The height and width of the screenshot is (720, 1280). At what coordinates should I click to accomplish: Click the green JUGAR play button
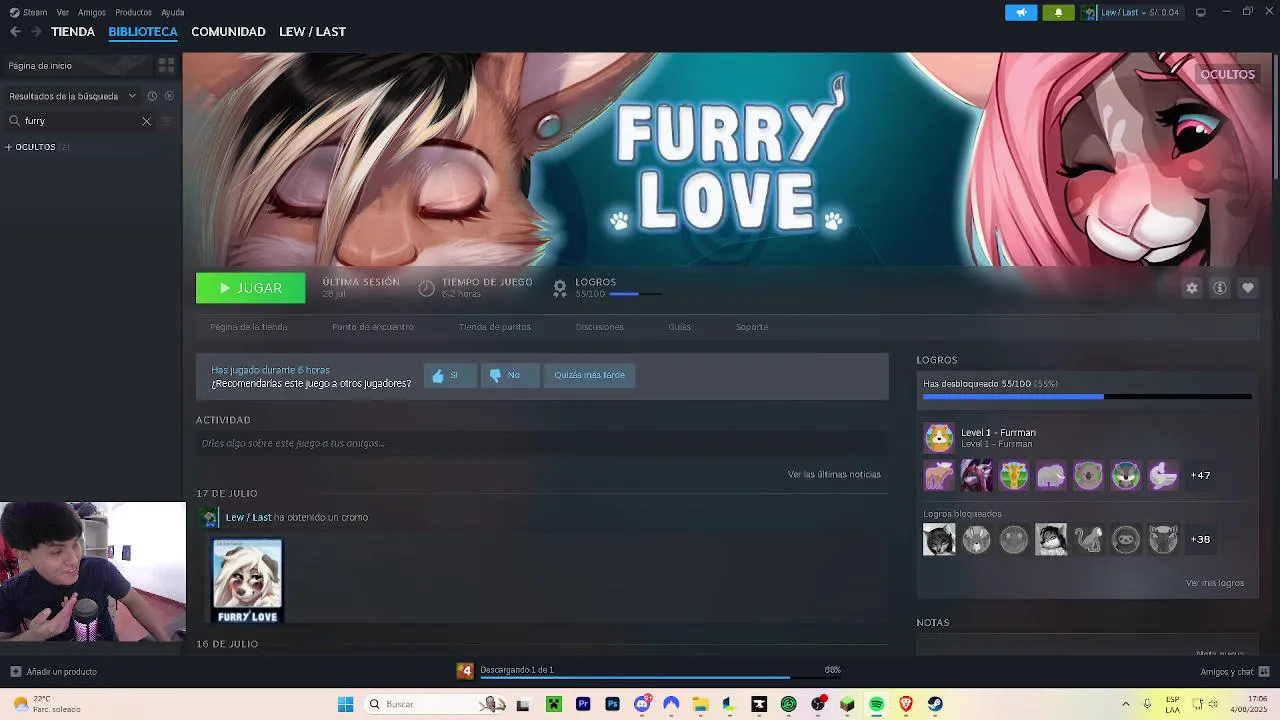tap(250, 288)
